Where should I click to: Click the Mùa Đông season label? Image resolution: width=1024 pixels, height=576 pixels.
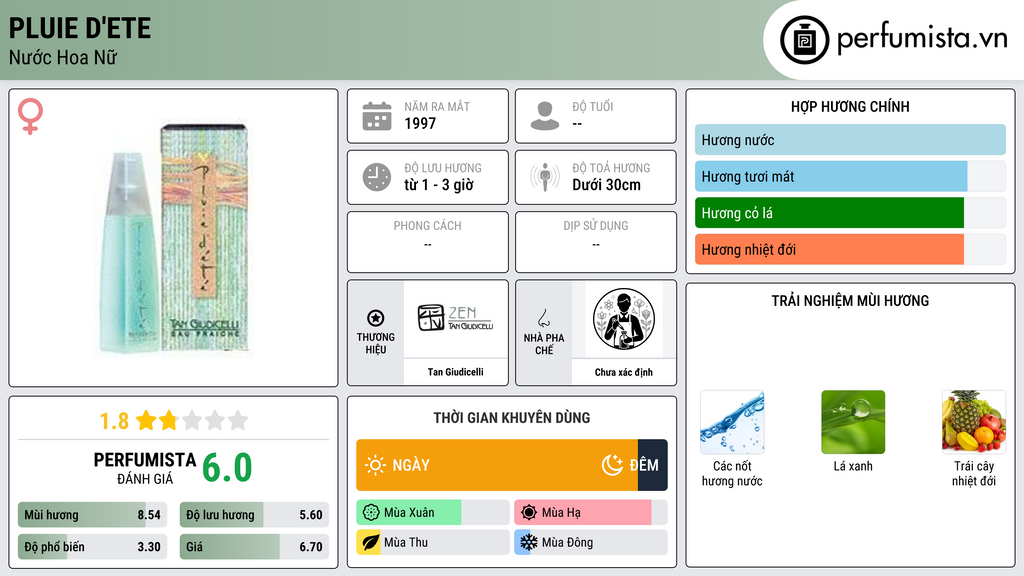pyautogui.click(x=568, y=543)
